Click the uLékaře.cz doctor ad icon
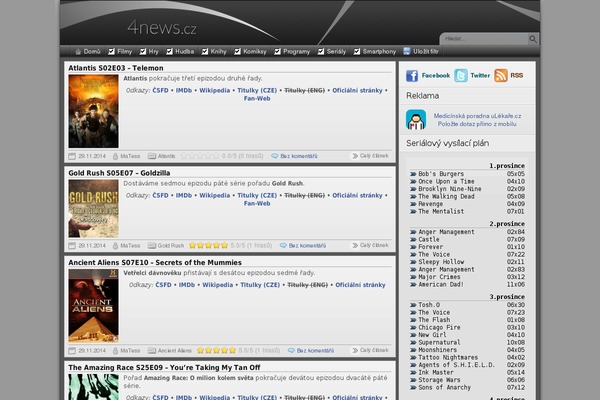Screen dimensions: 600x400 point(416,120)
